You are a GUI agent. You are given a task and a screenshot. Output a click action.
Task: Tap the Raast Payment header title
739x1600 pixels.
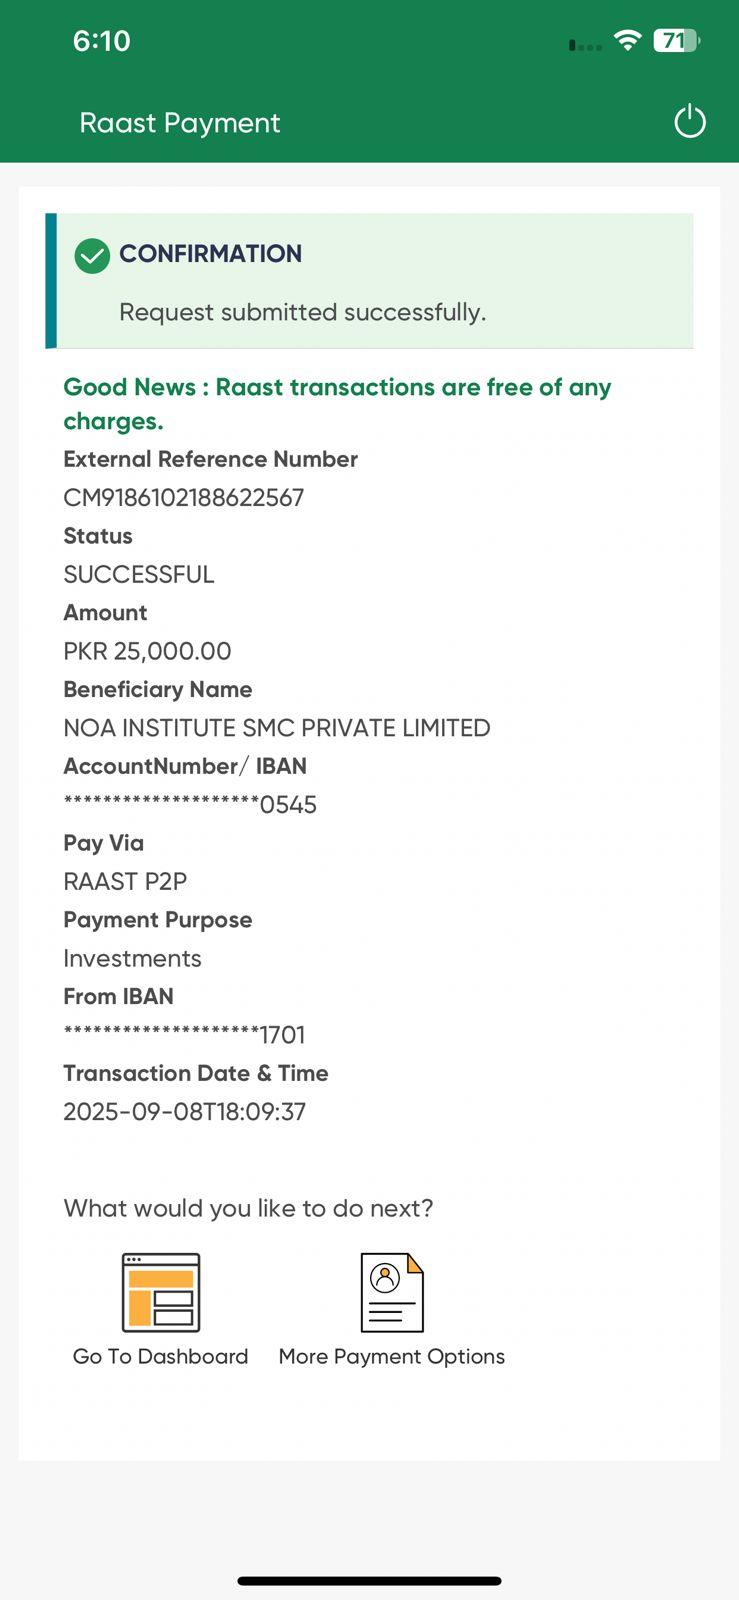180,123
